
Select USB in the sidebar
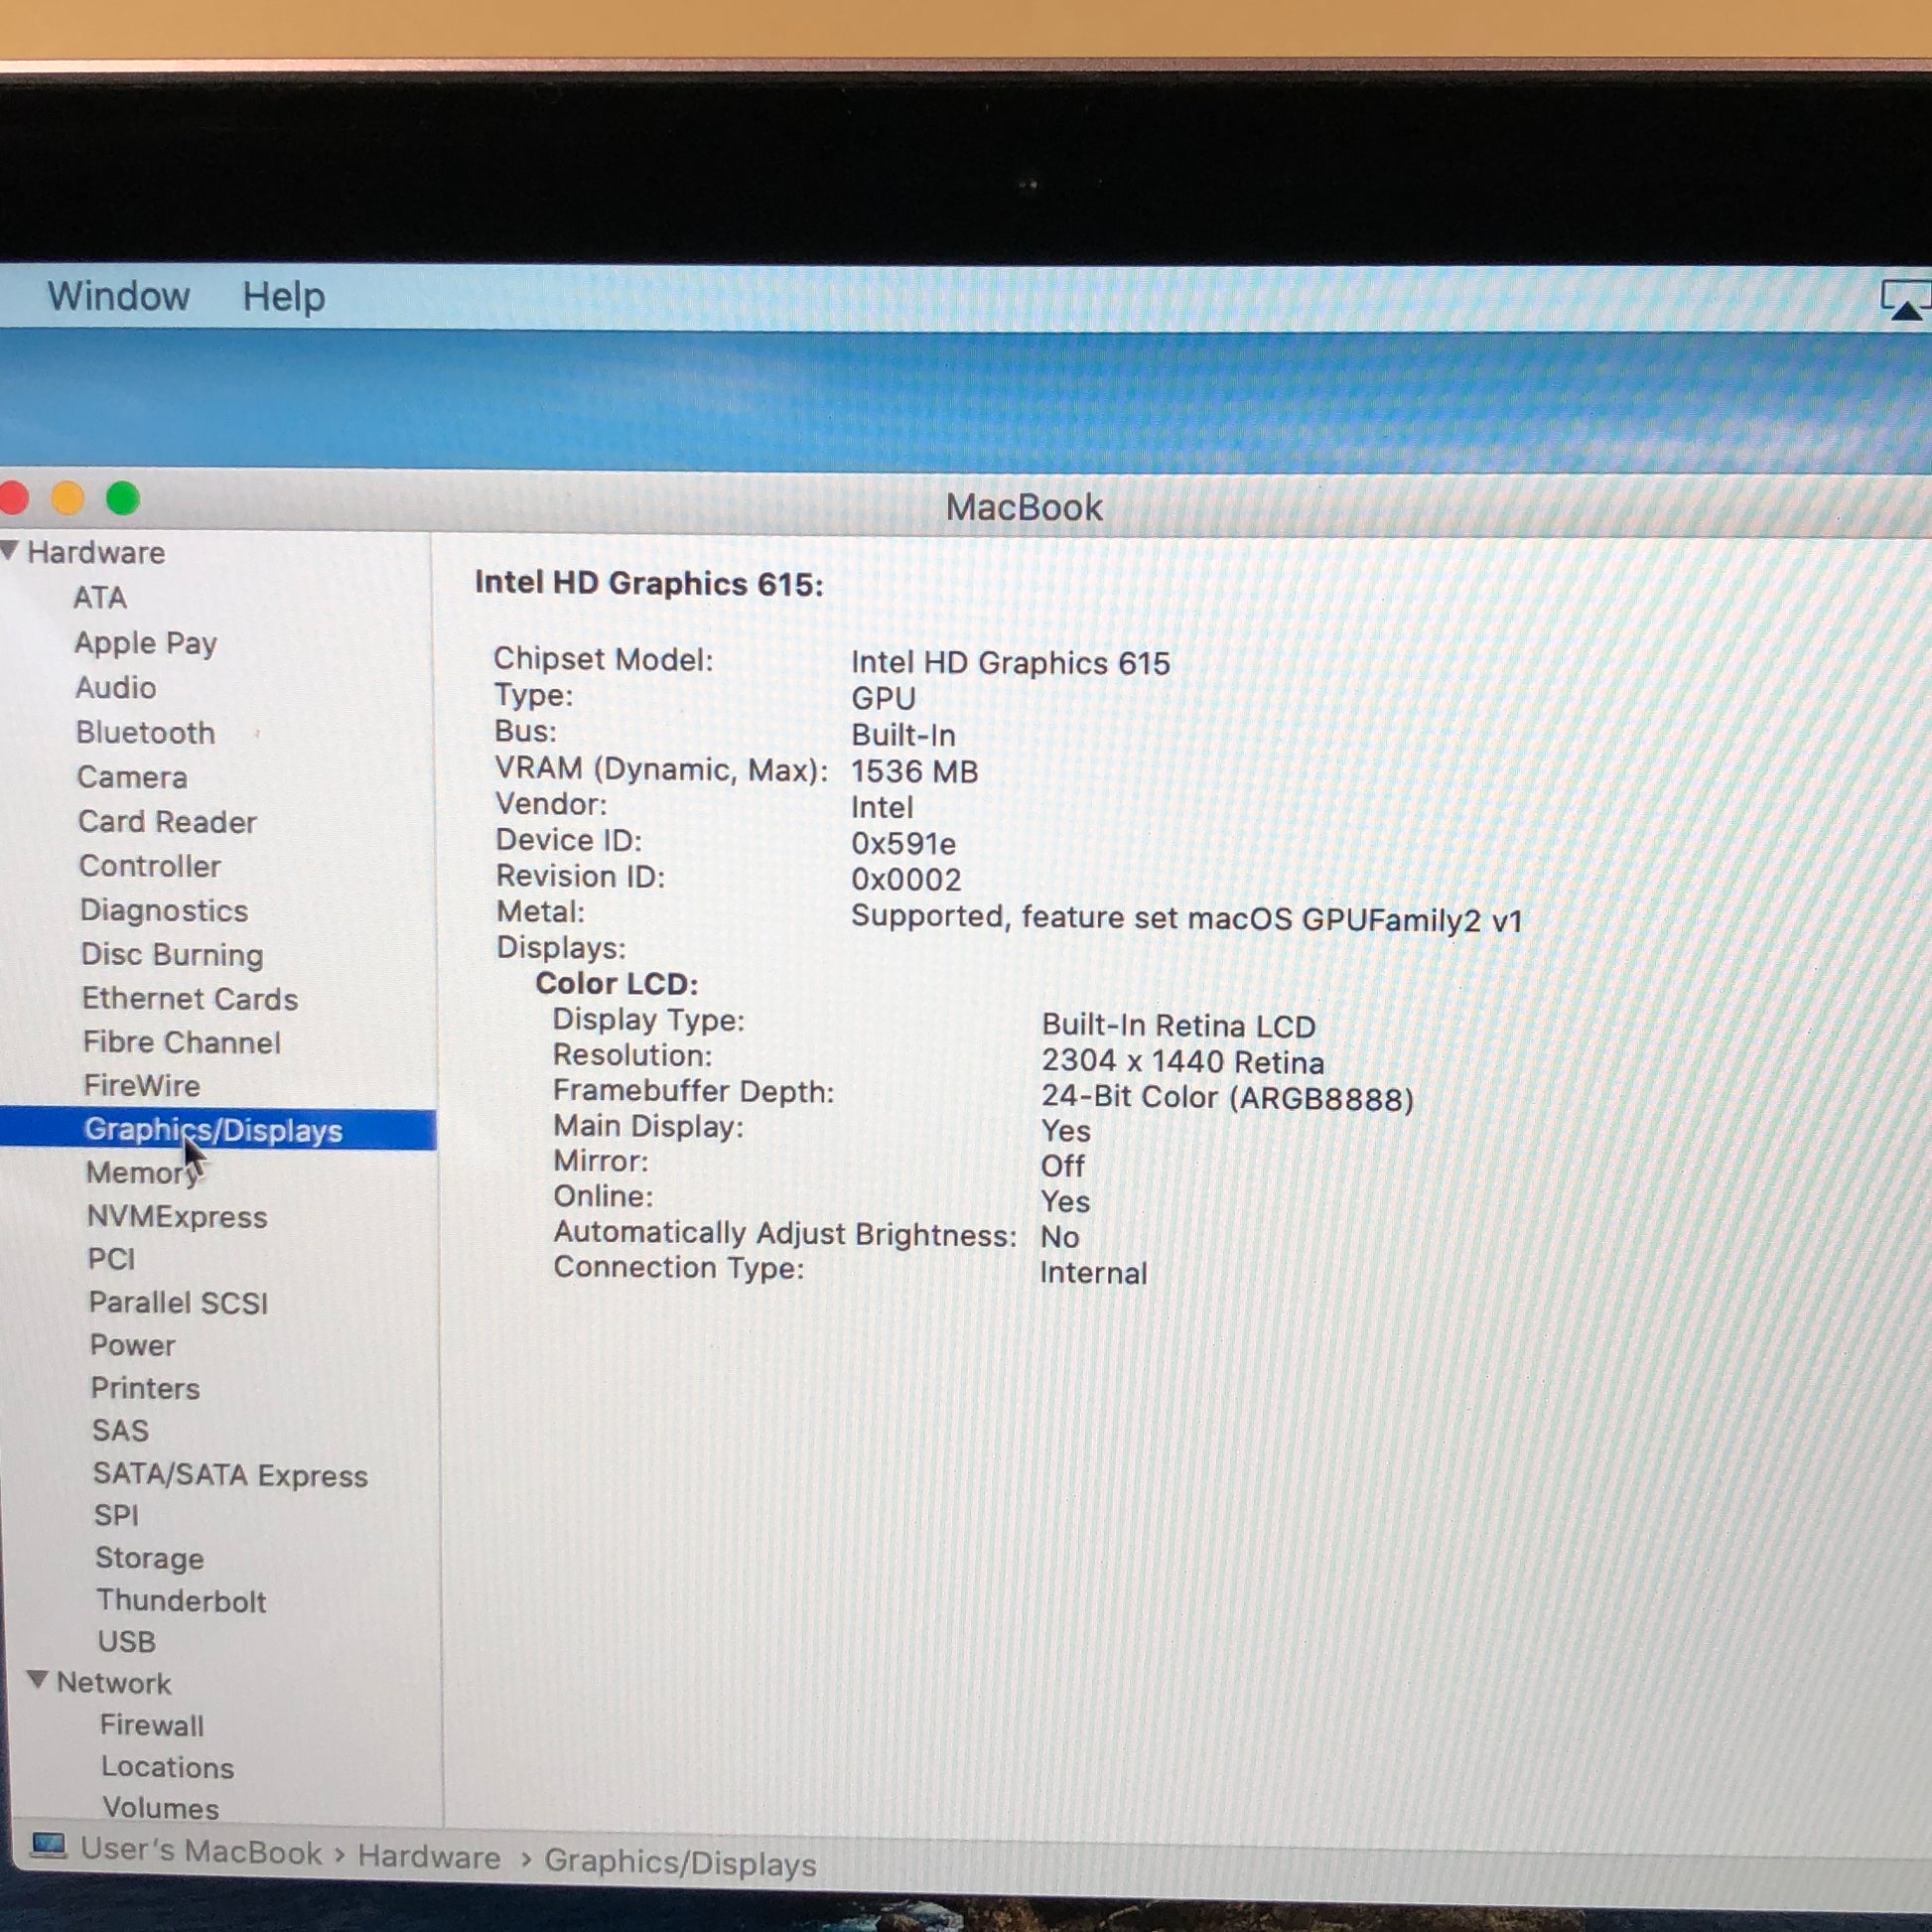point(126,1641)
